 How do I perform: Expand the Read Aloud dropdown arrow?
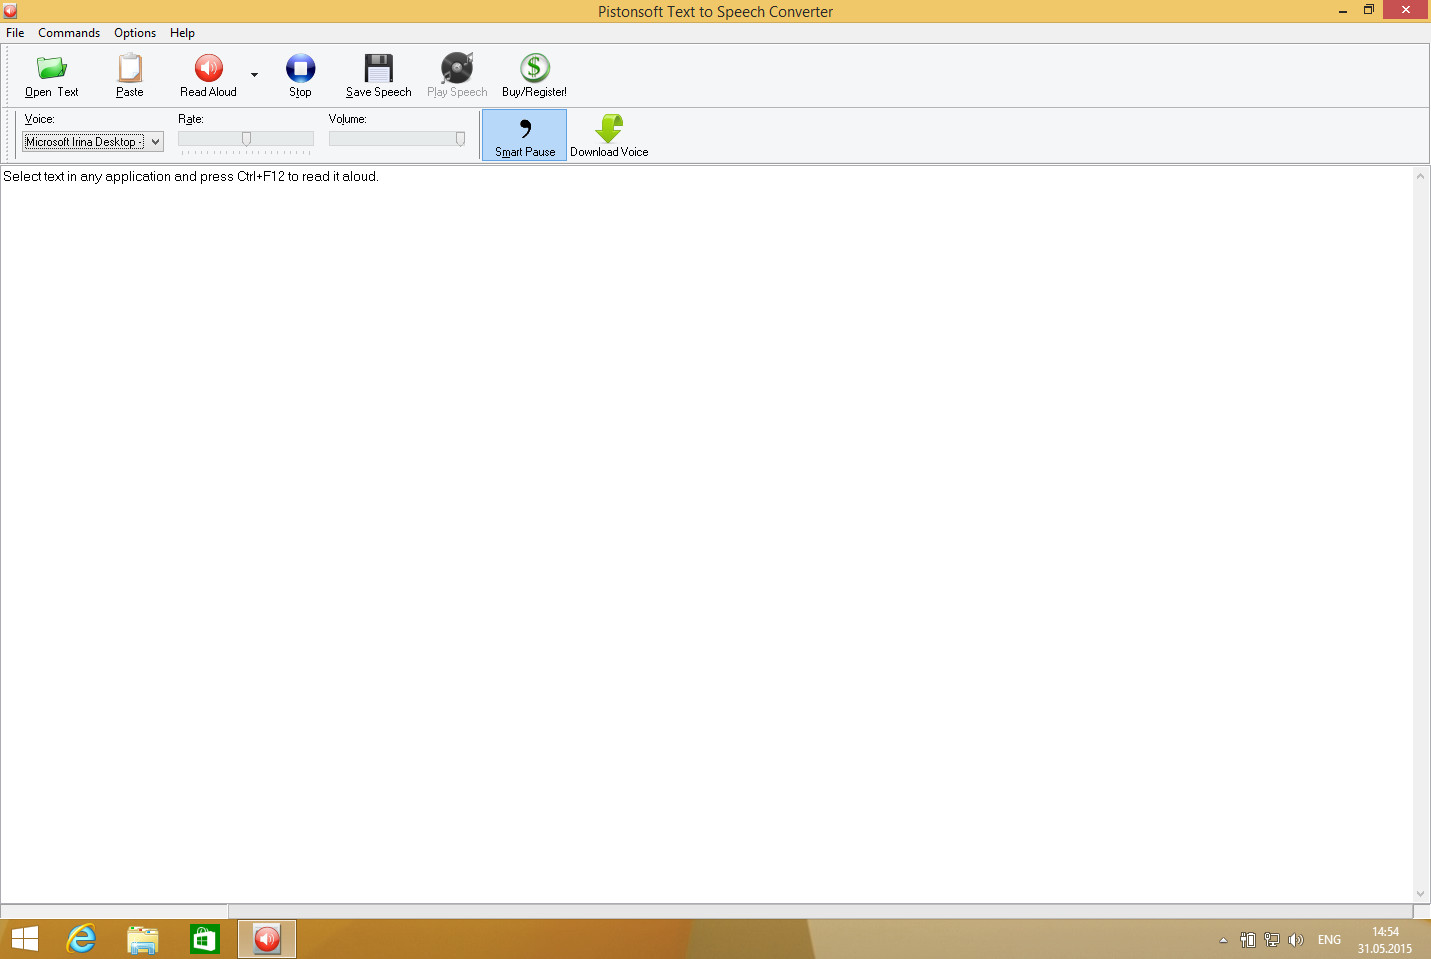coord(254,75)
